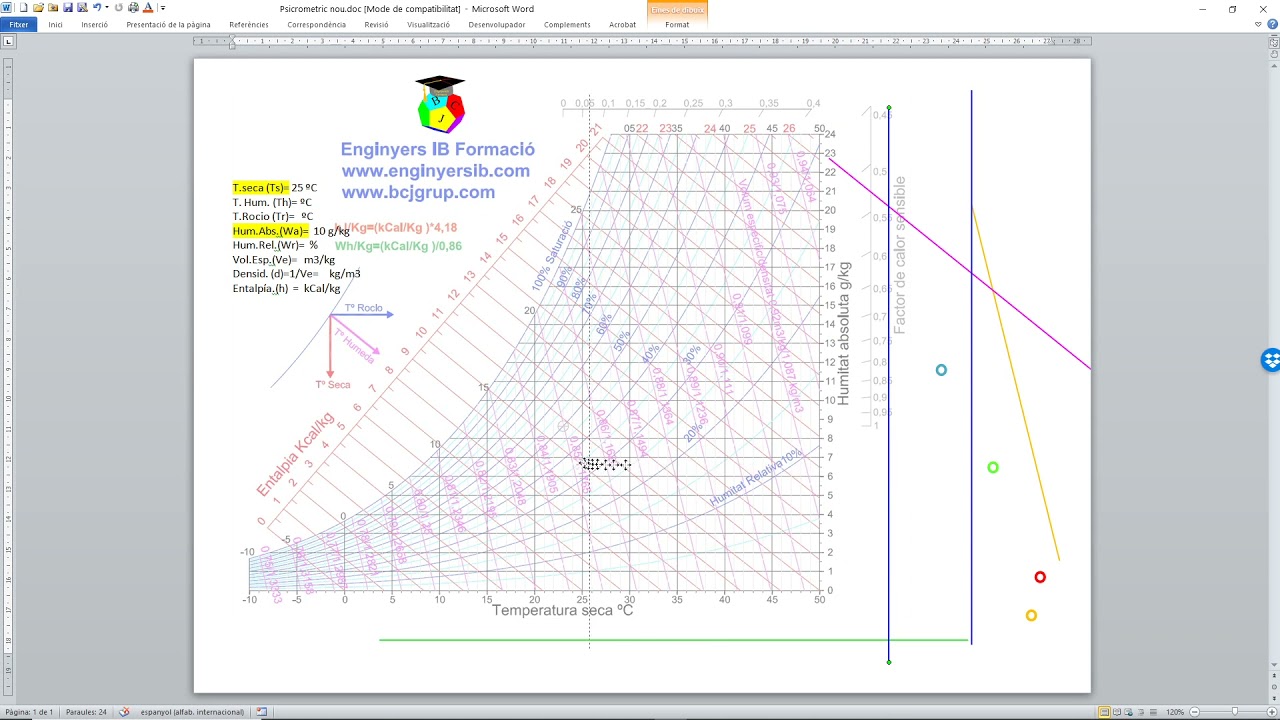Screen dimensions: 1280x720
Task: Select the Format drawing tools tab
Action: click(677, 24)
